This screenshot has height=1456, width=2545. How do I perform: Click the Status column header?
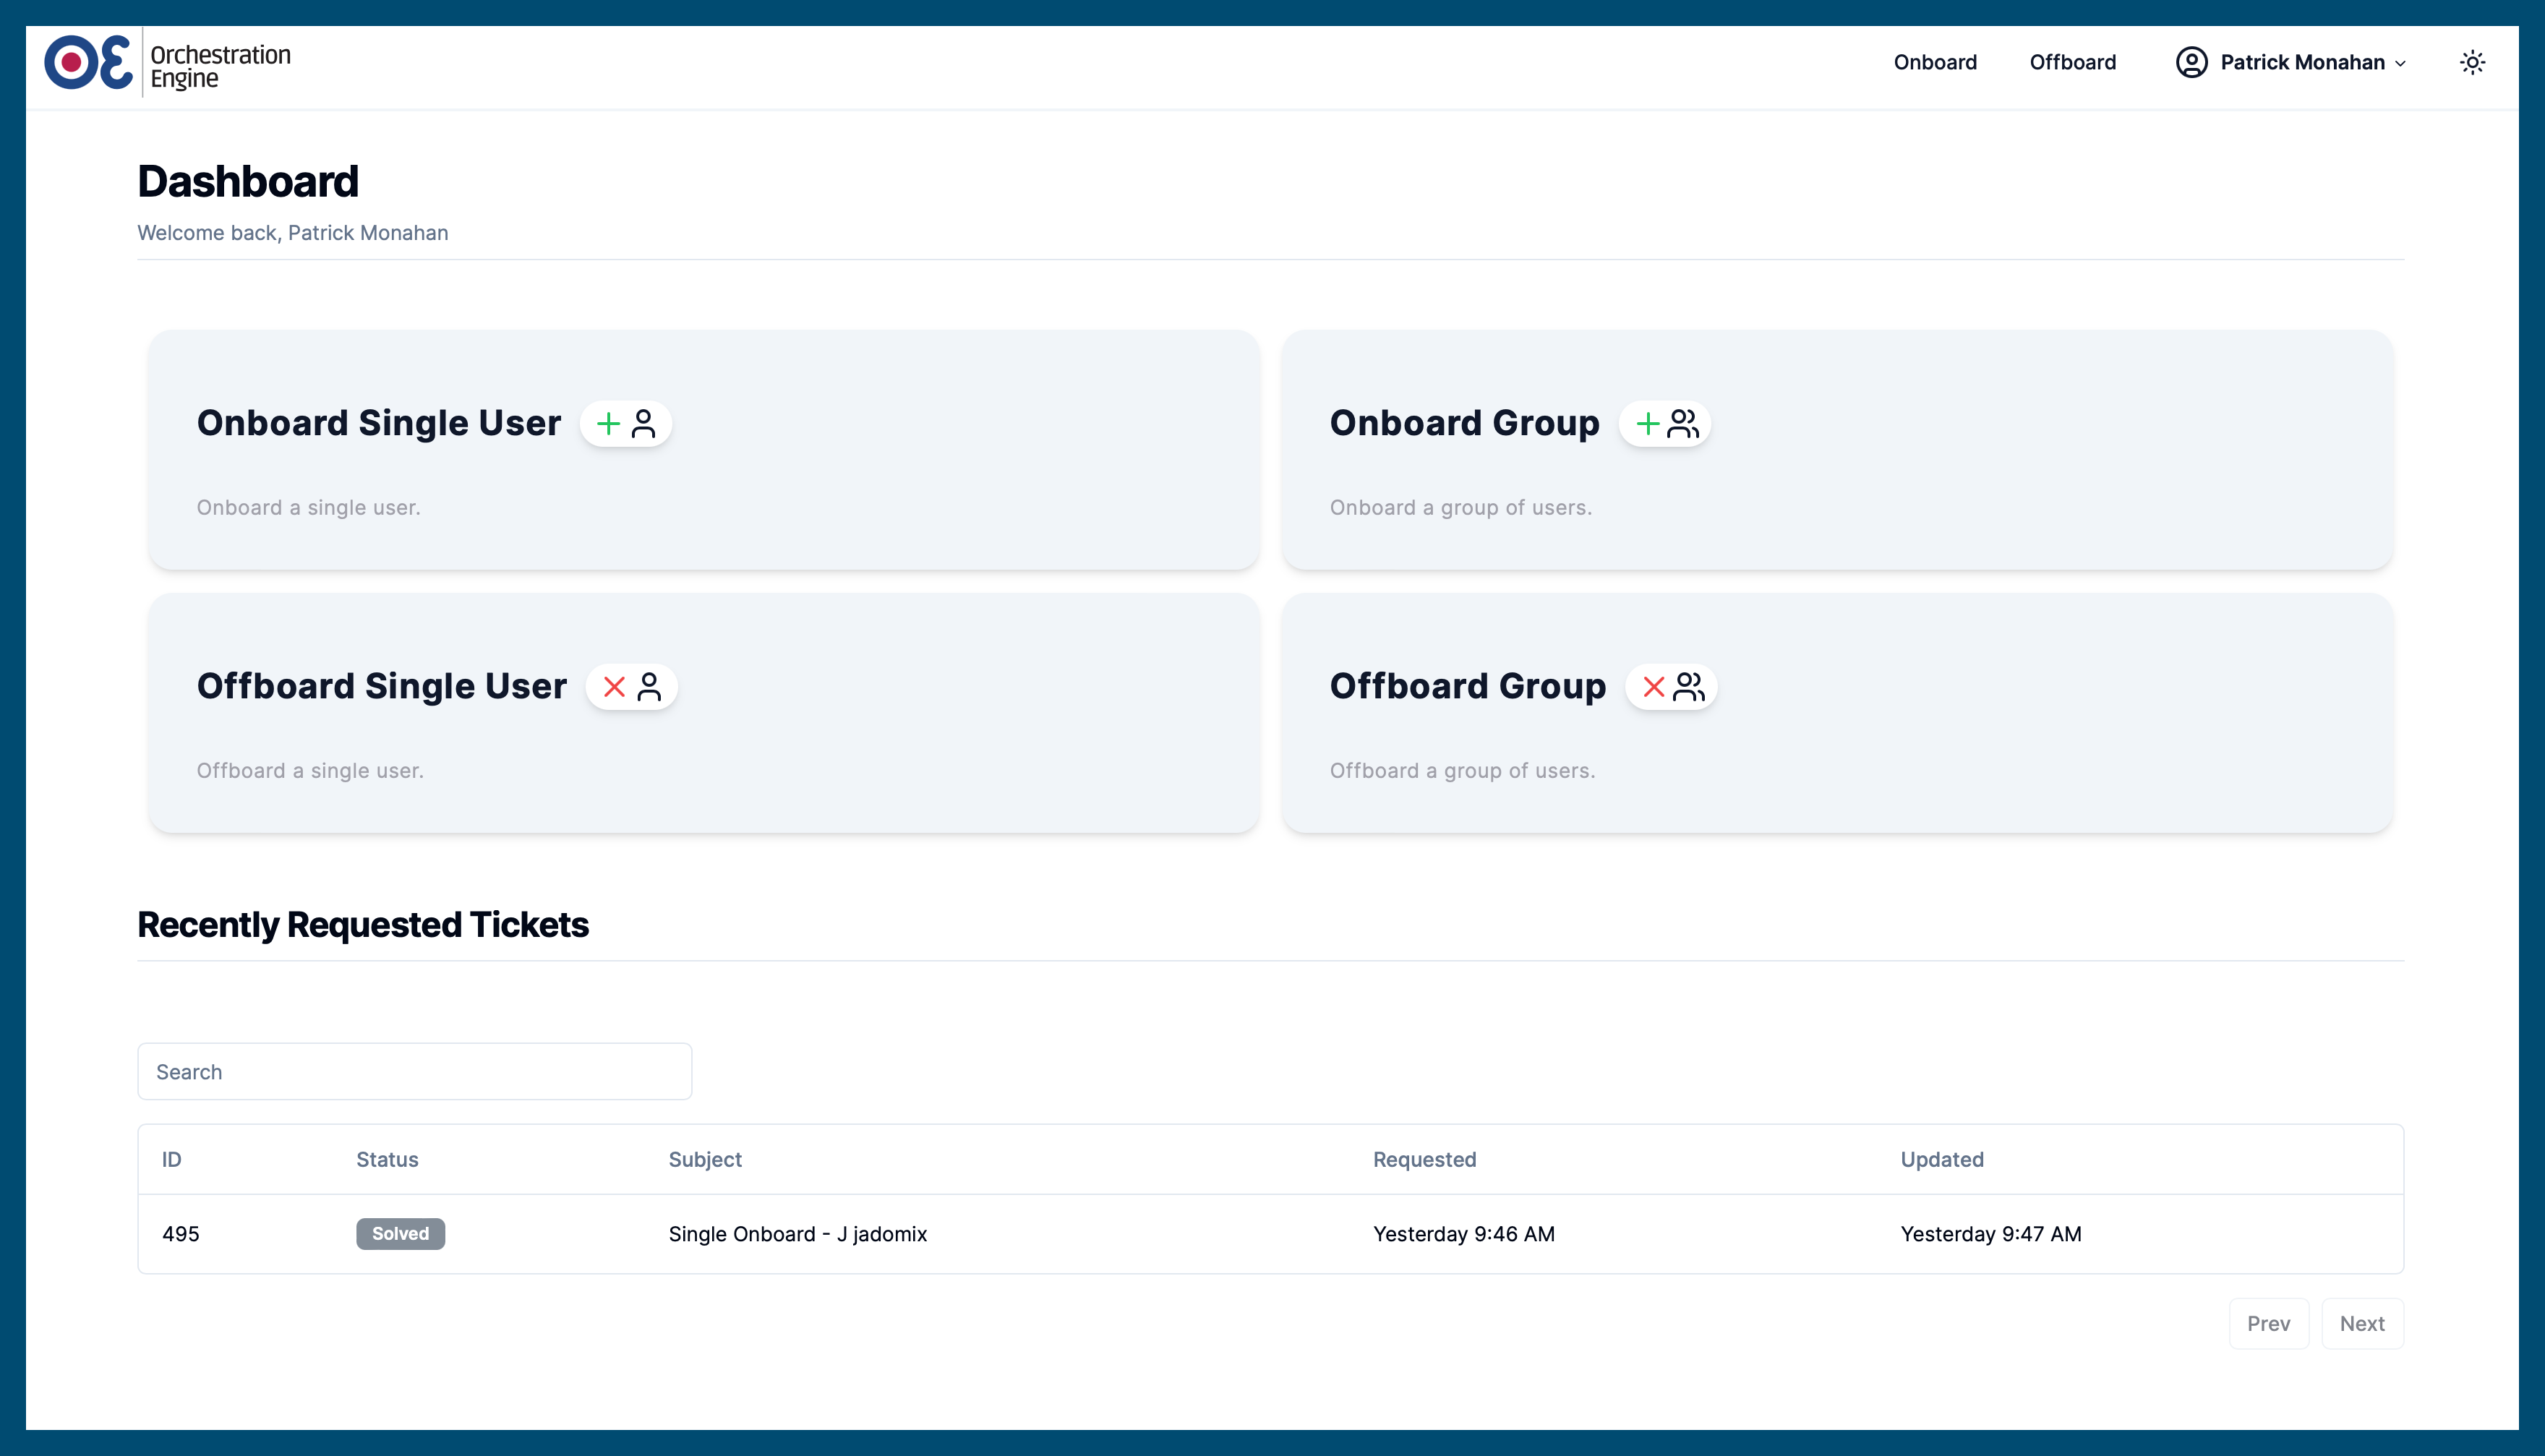point(387,1159)
